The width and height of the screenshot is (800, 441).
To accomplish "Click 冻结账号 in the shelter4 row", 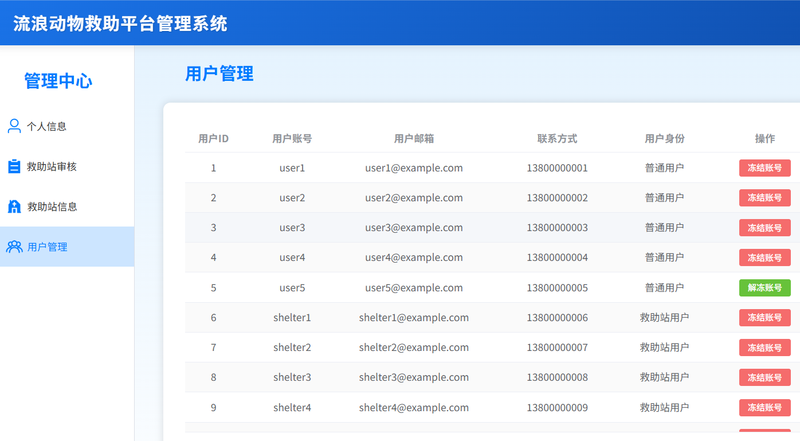I will click(764, 407).
